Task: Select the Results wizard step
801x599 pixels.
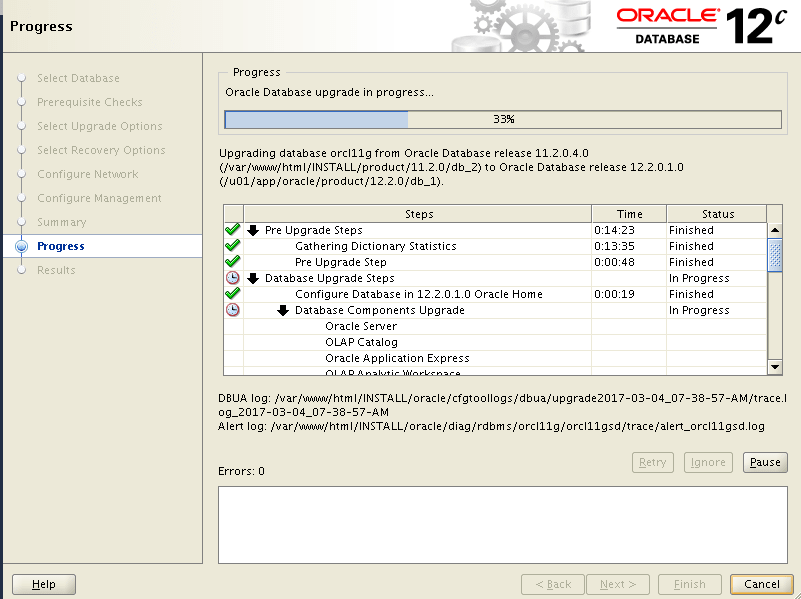Action: coord(56,270)
